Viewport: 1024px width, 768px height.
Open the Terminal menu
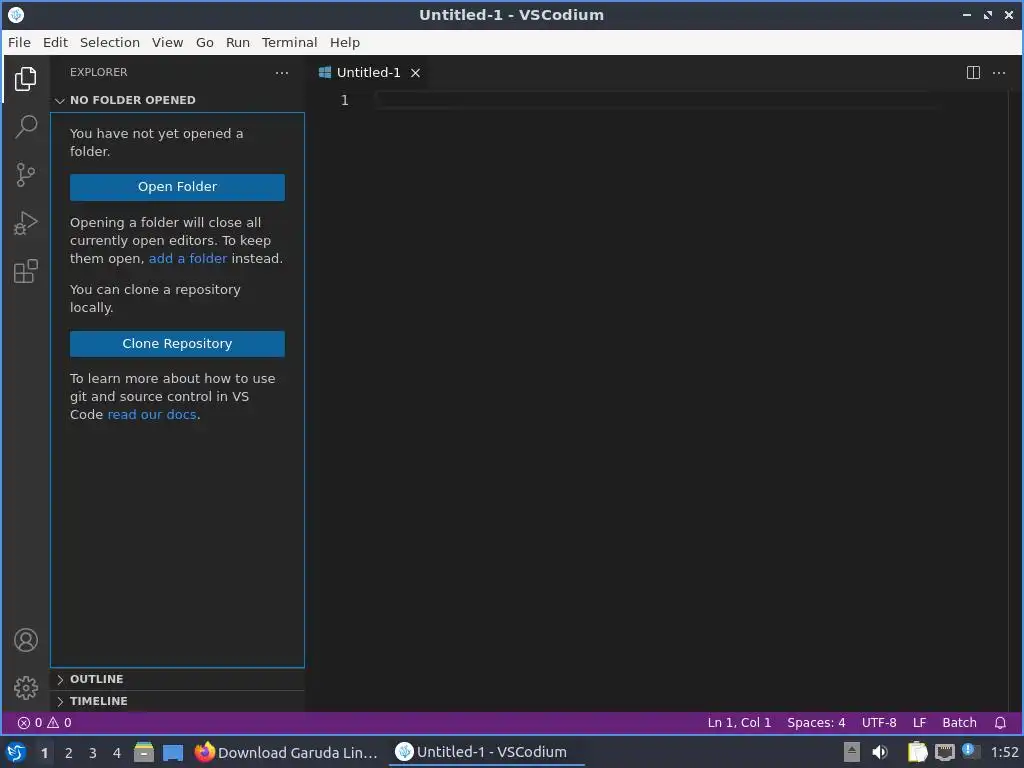tap(289, 42)
